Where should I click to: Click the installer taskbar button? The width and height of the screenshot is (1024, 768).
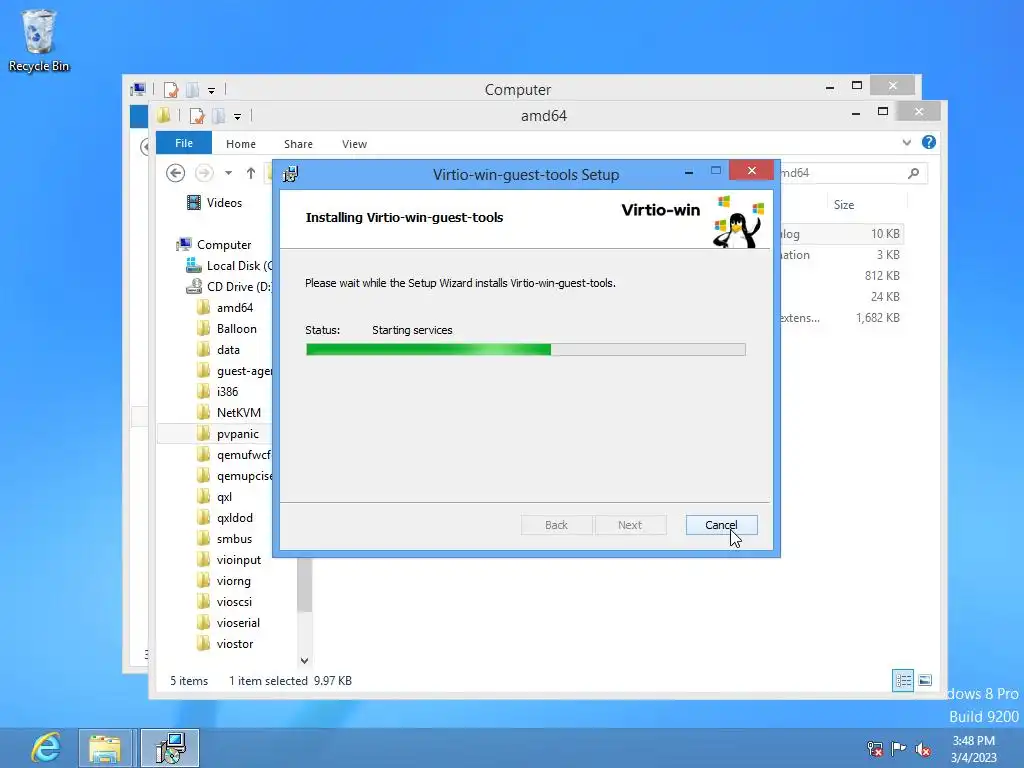[170, 748]
